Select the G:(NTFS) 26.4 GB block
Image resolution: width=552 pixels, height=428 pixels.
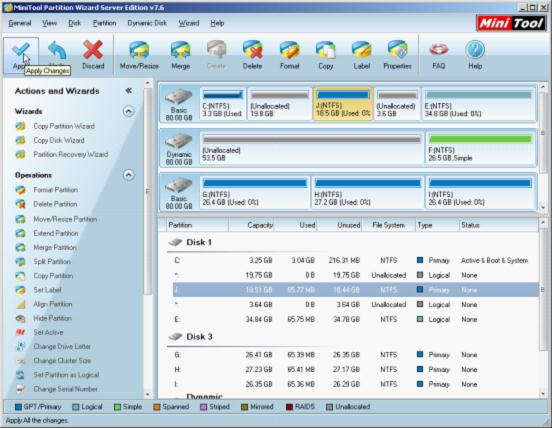[x=255, y=192]
